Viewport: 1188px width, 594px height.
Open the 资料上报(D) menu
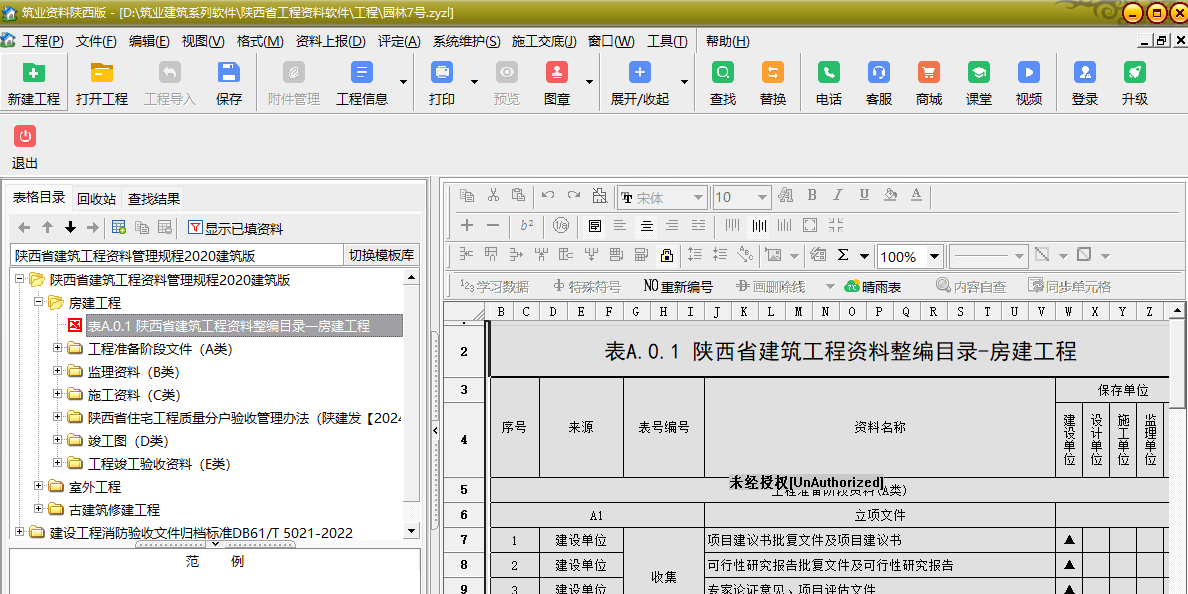tap(330, 41)
